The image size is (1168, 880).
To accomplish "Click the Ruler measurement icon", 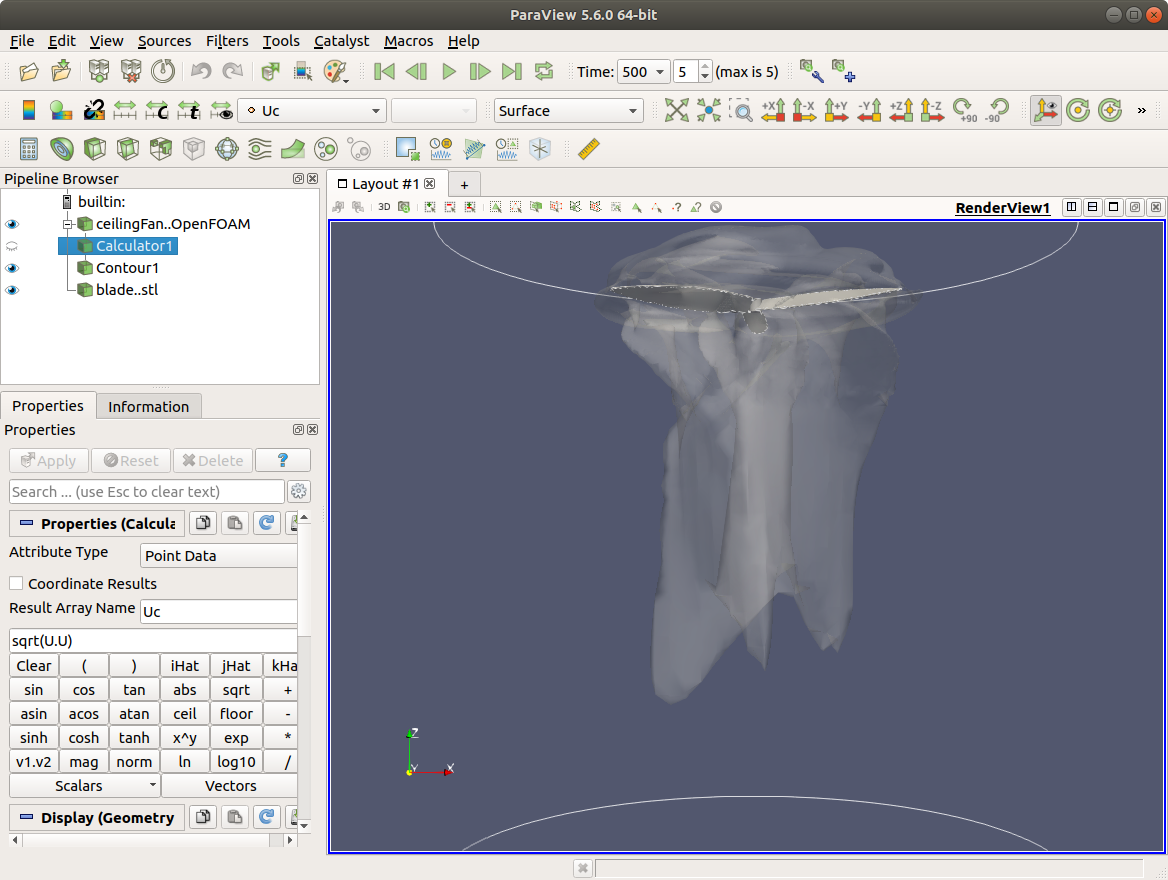I will point(588,149).
